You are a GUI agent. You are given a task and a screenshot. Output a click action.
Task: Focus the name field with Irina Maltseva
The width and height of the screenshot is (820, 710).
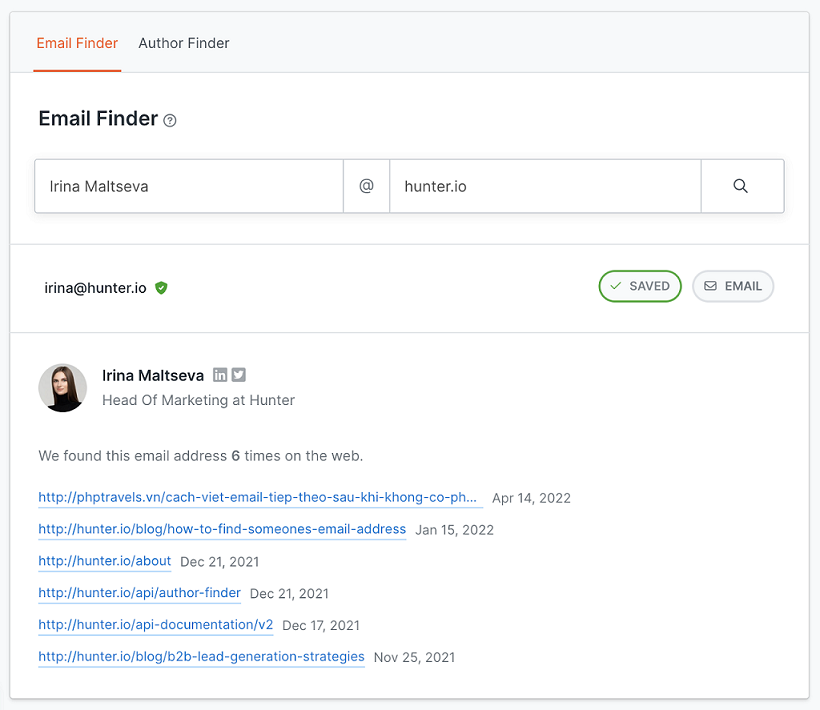pyautogui.click(x=189, y=186)
